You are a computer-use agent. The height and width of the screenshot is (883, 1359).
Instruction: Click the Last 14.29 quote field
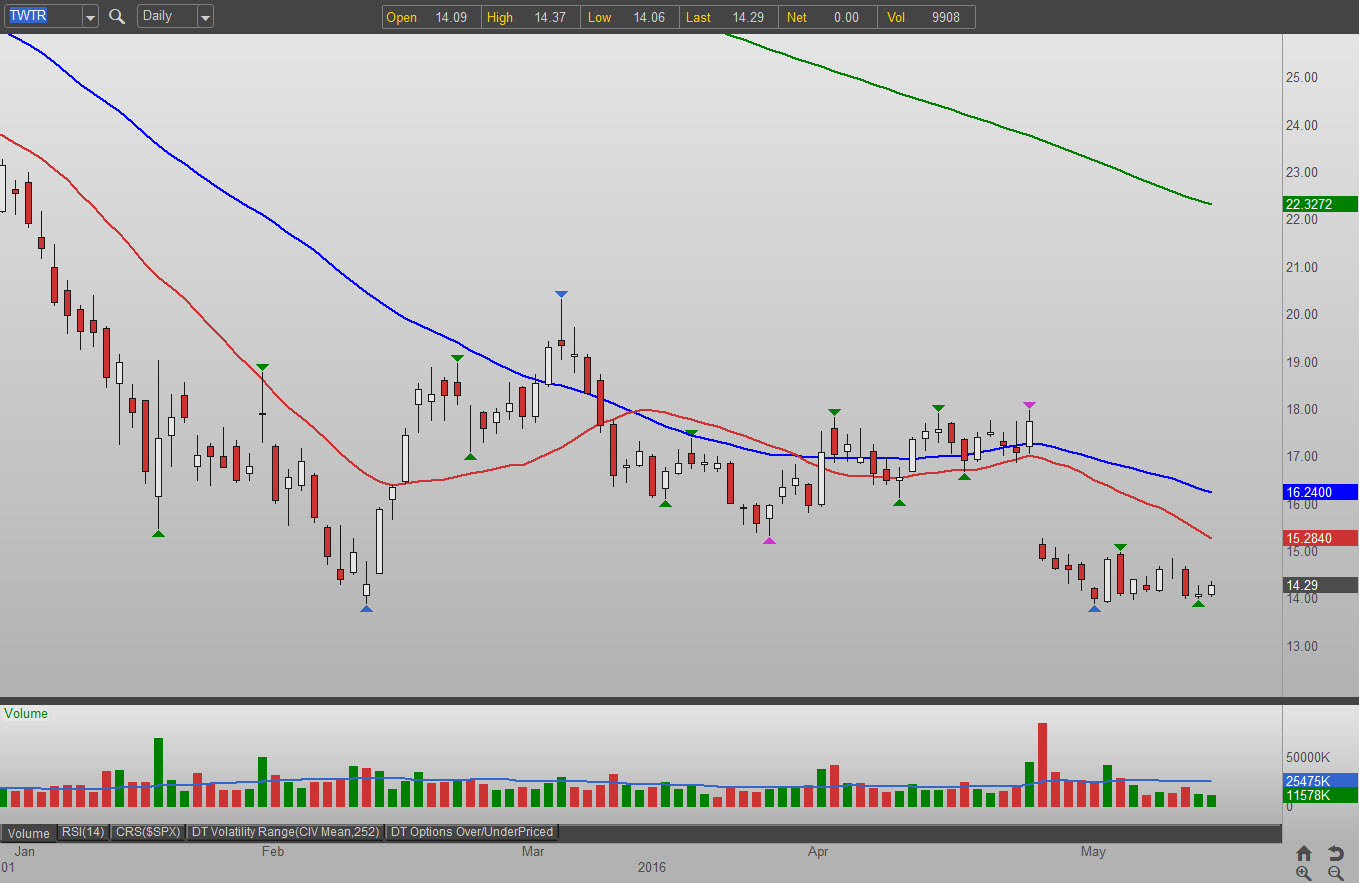(x=728, y=17)
